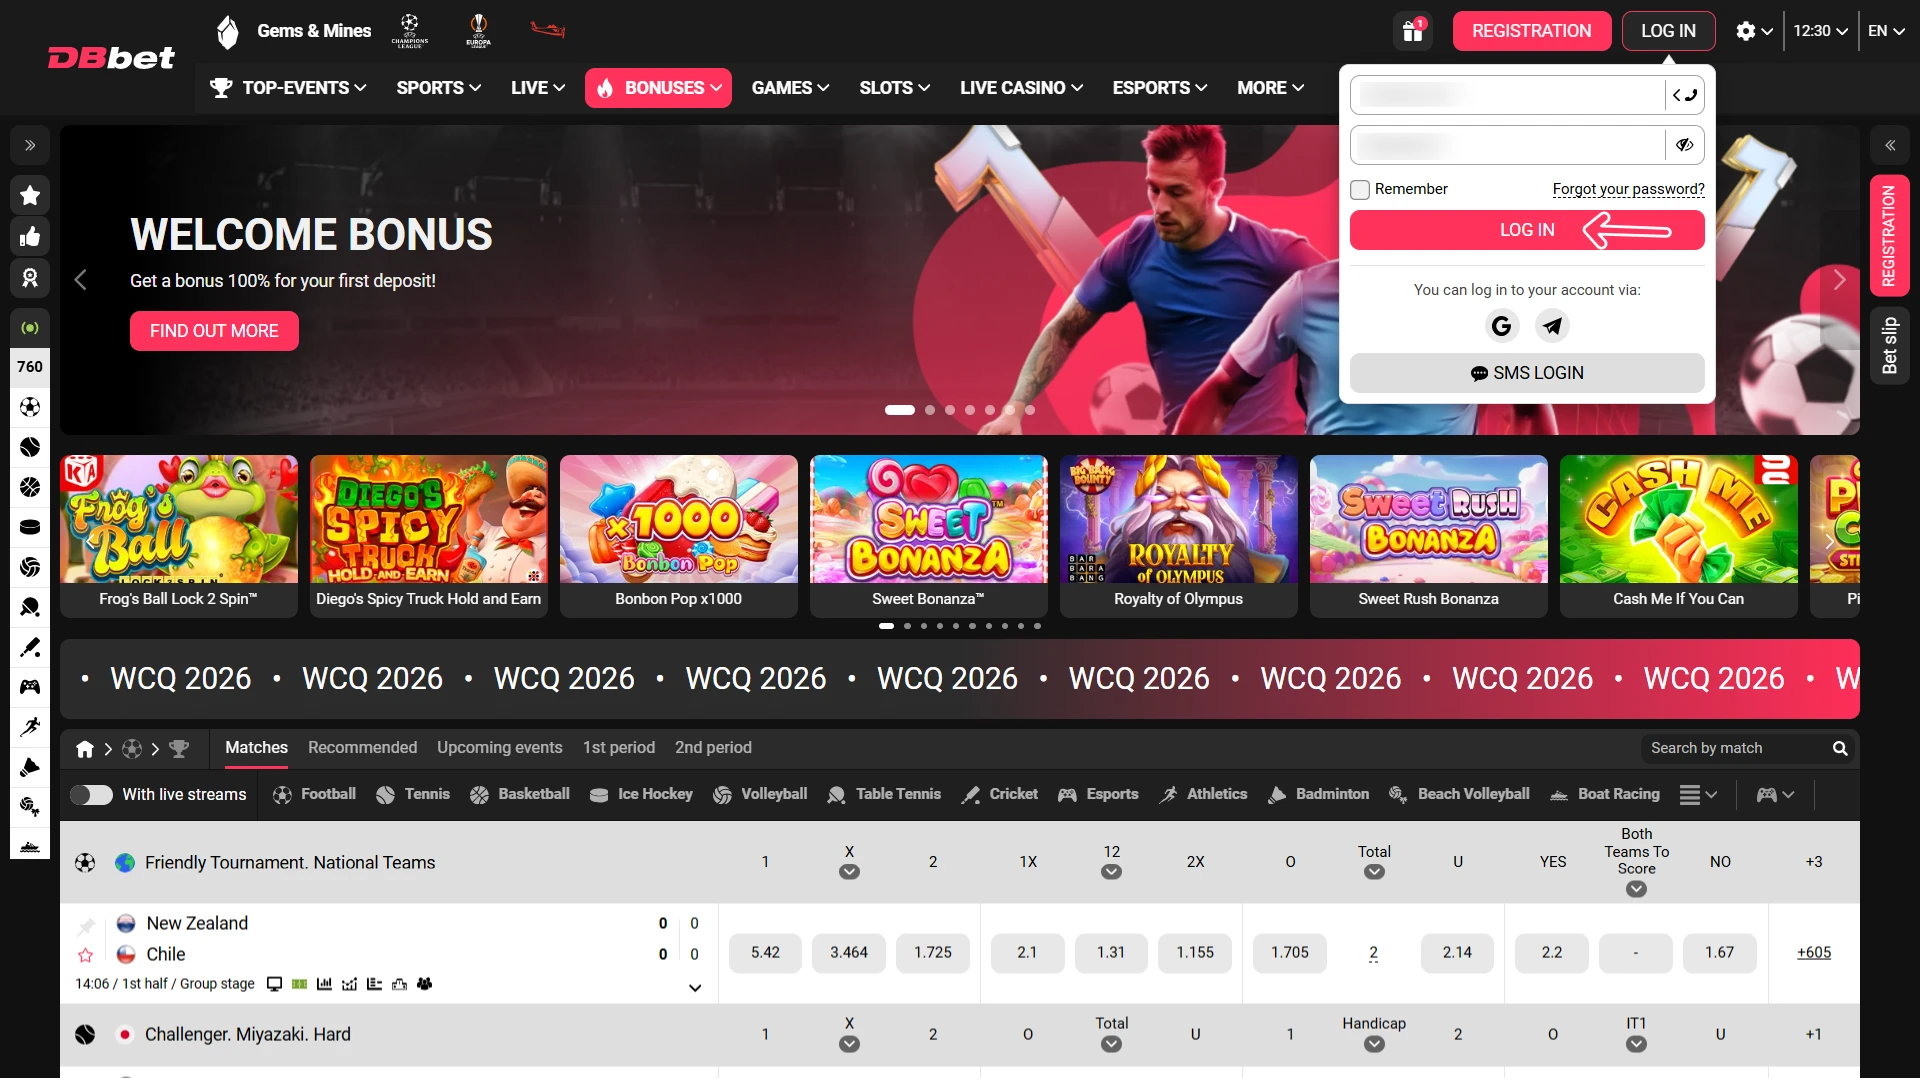Screen dimensions: 1920x1080
Task: Select second banner carousel dot
Action: point(930,410)
